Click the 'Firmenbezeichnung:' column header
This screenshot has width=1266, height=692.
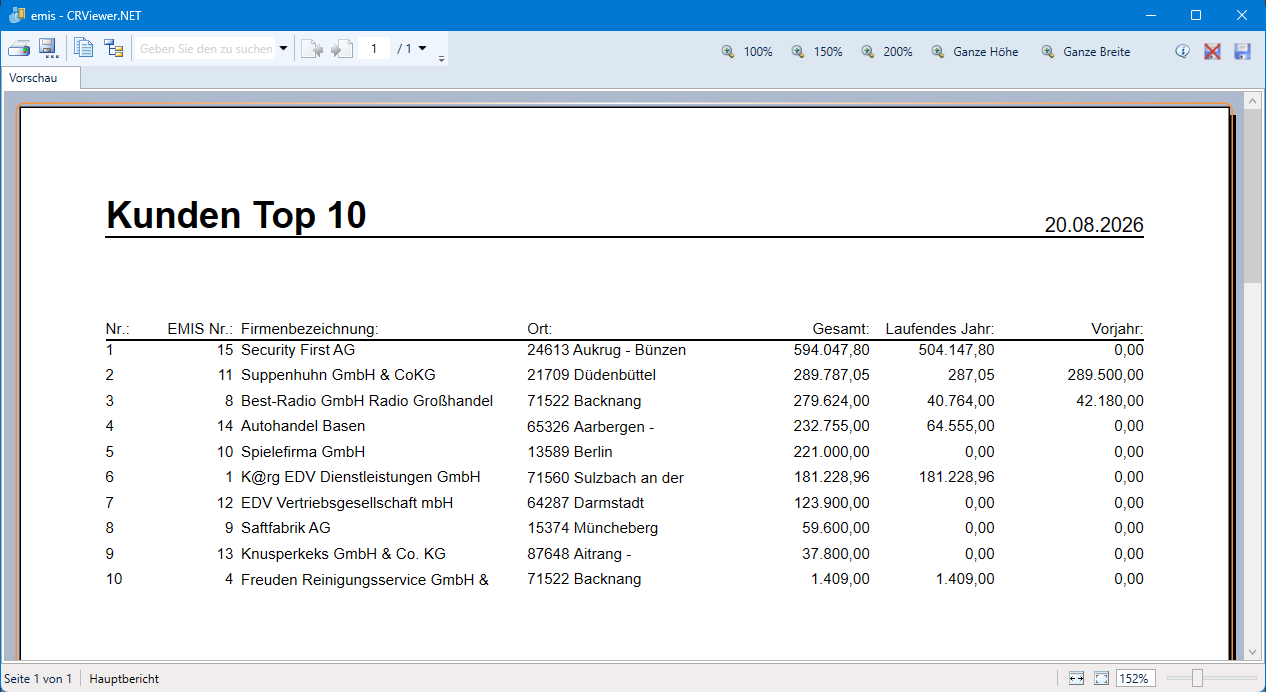click(x=309, y=329)
